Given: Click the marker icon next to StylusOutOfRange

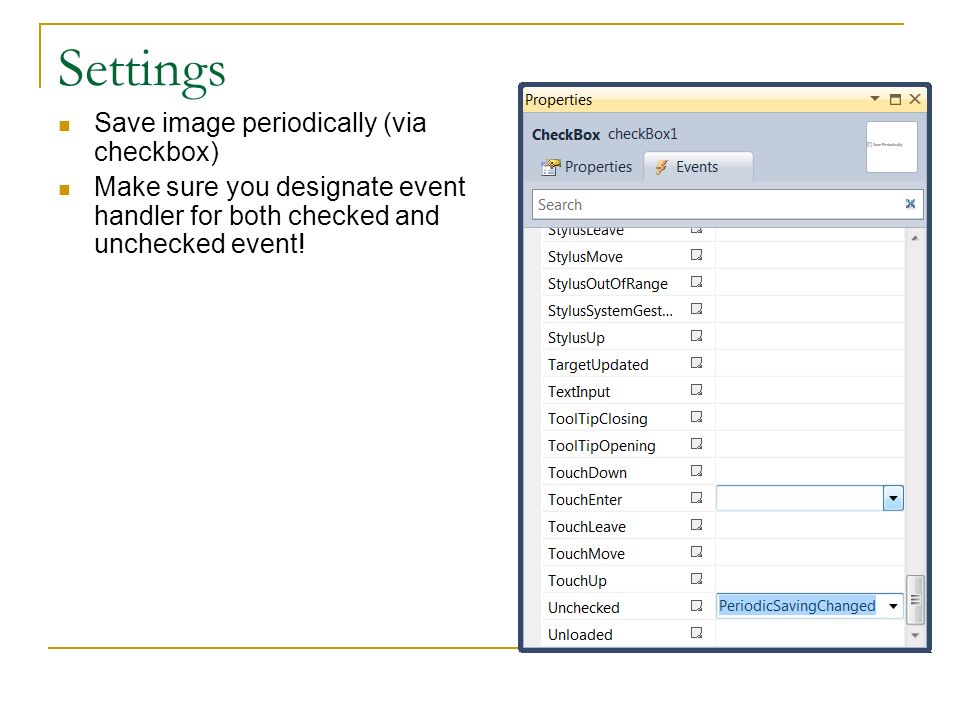Looking at the screenshot, I should 697,282.
